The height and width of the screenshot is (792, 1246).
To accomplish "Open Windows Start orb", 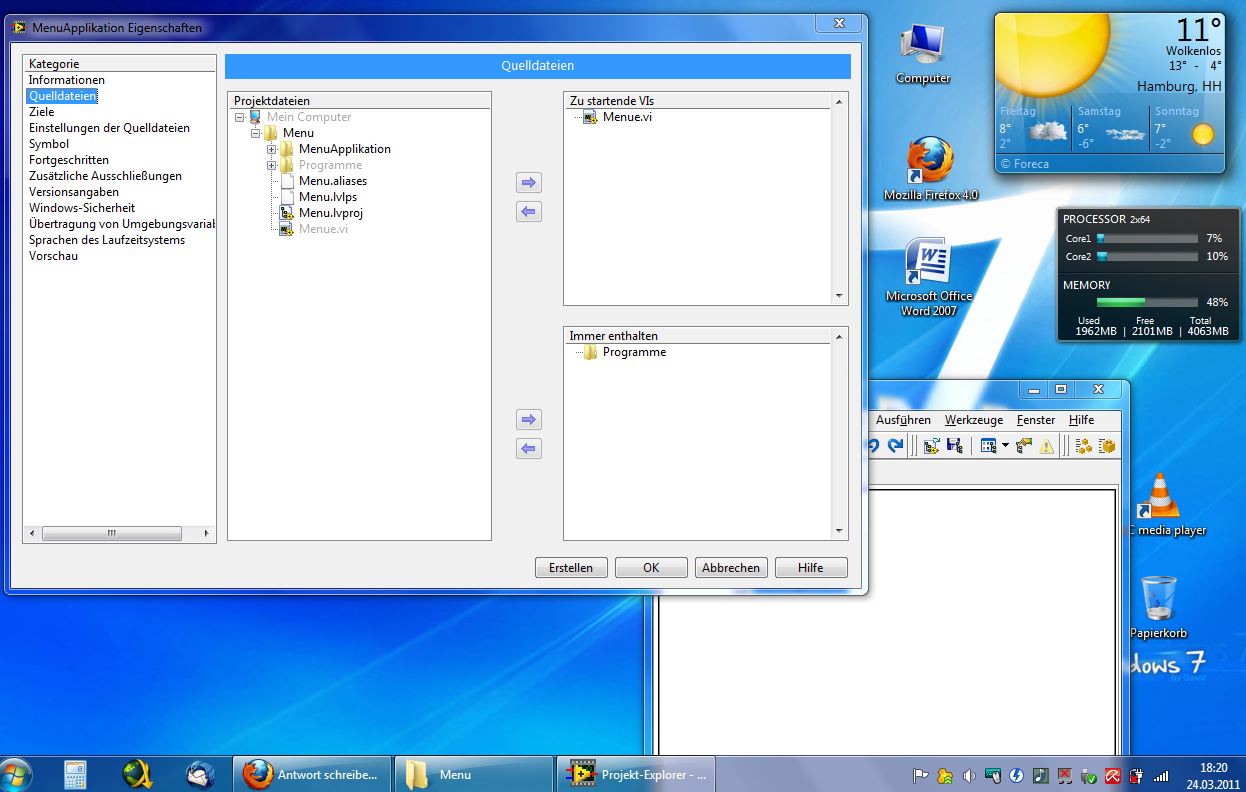I will click(x=17, y=774).
